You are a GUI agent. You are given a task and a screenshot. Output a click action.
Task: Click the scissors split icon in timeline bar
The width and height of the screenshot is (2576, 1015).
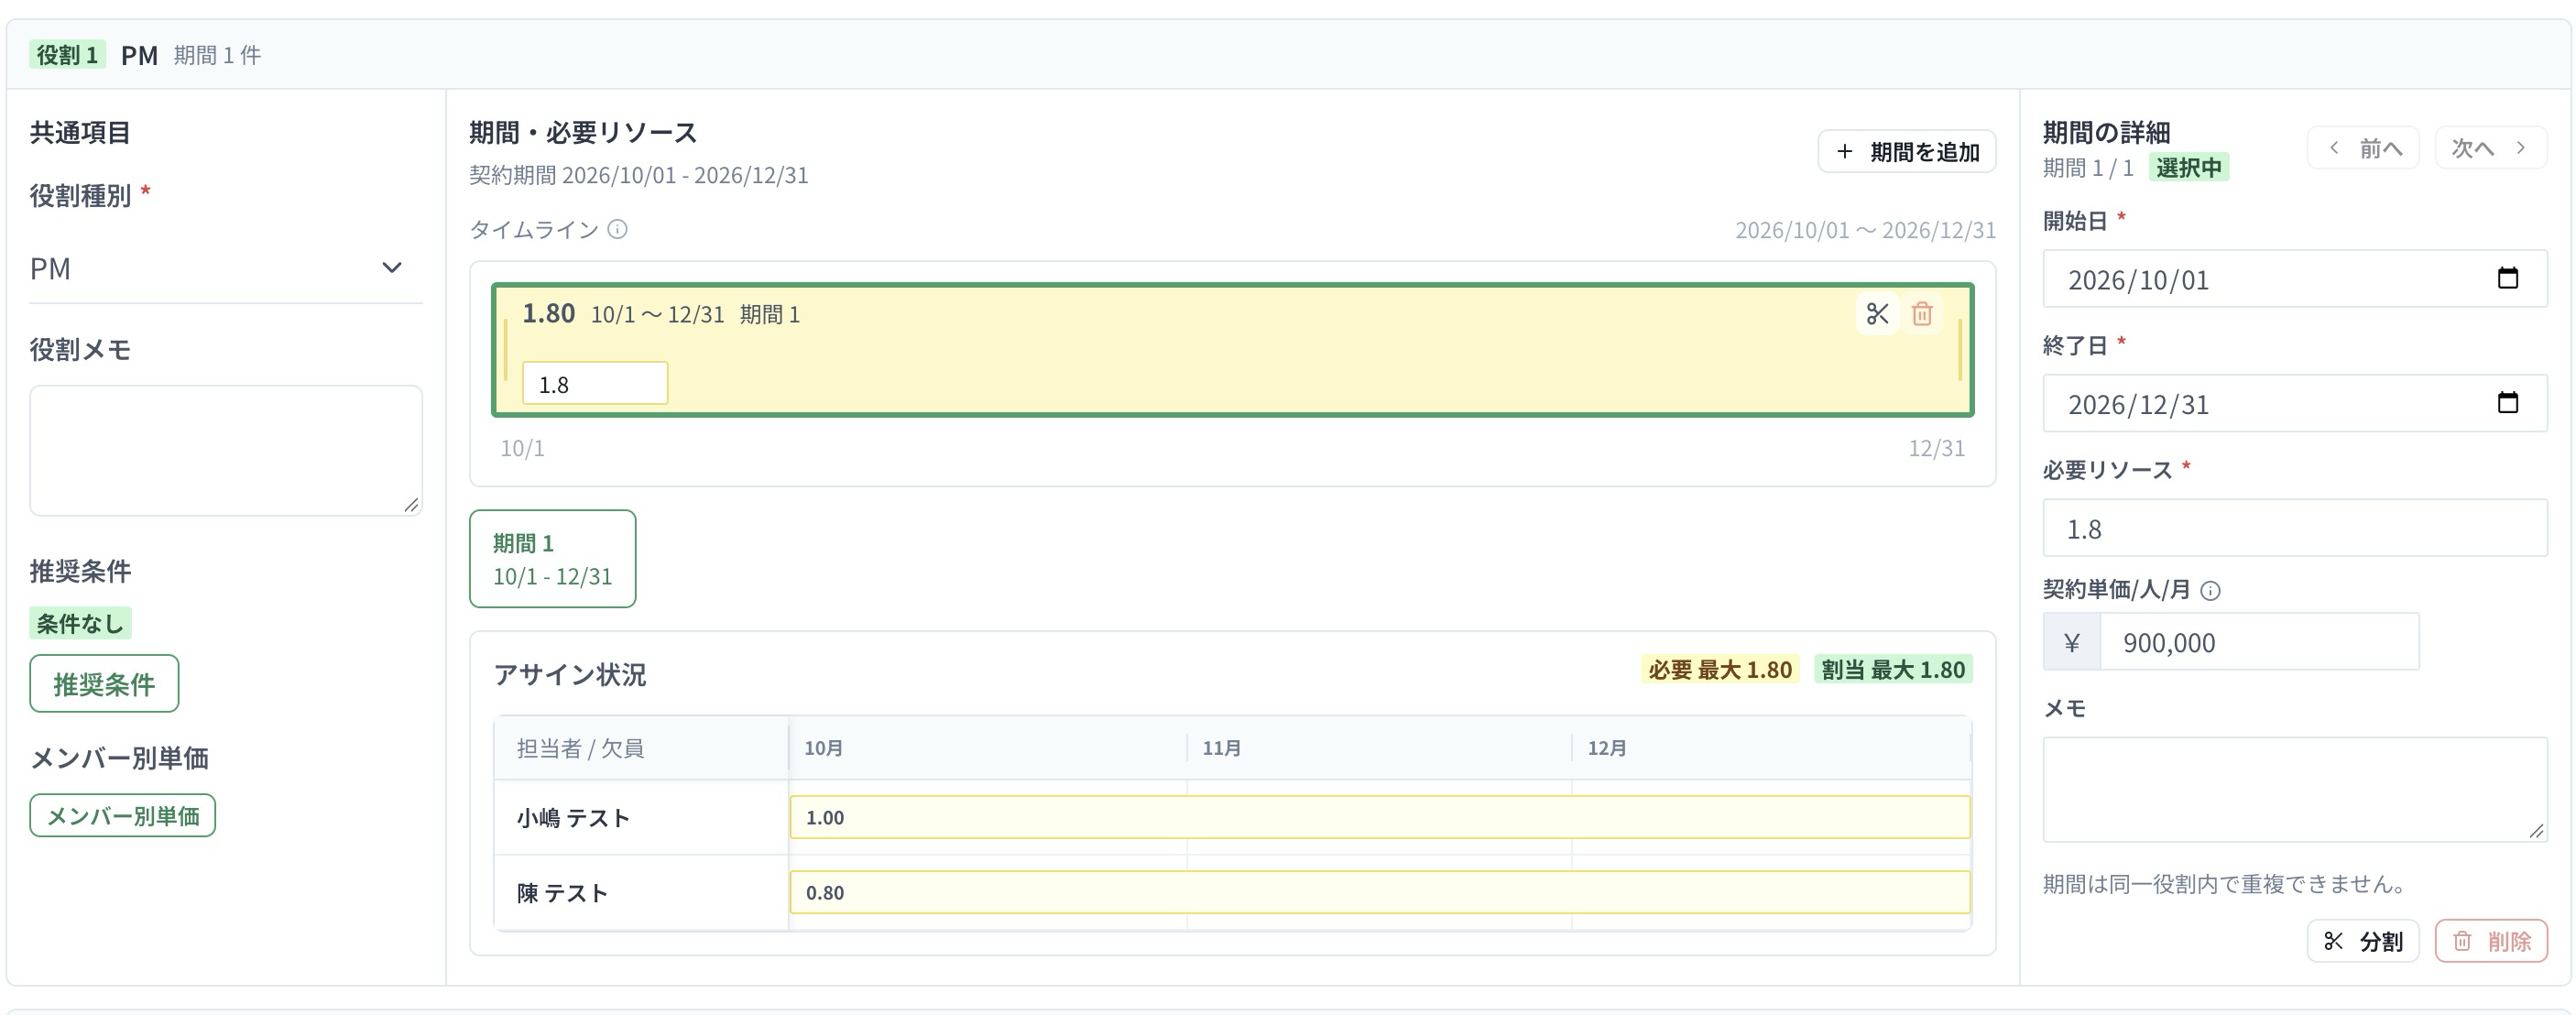pos(1877,314)
